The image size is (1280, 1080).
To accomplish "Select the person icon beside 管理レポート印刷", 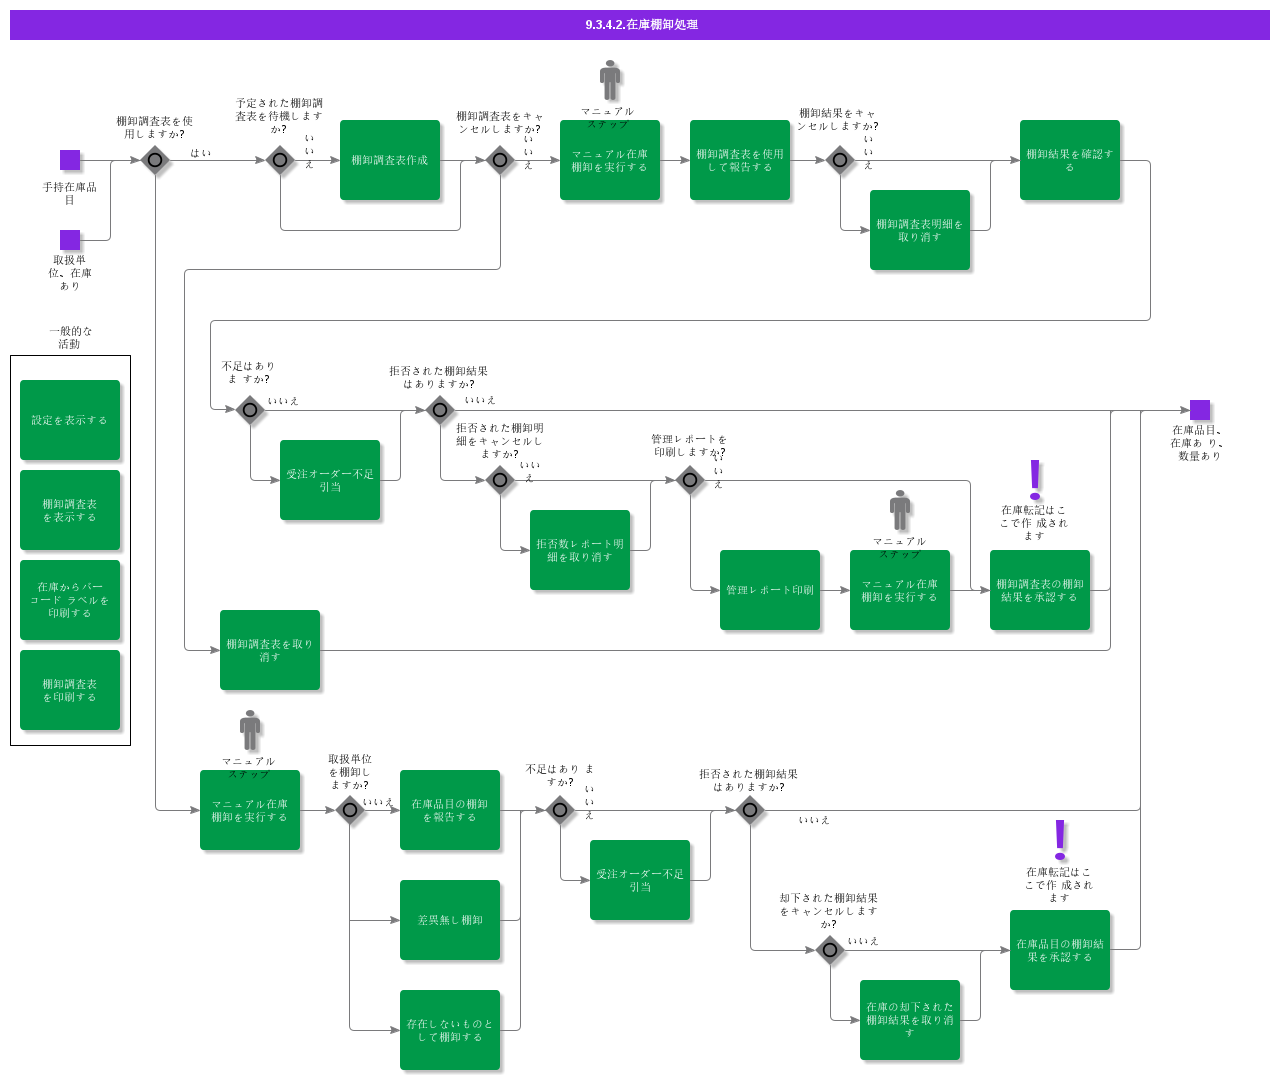I will 900,510.
